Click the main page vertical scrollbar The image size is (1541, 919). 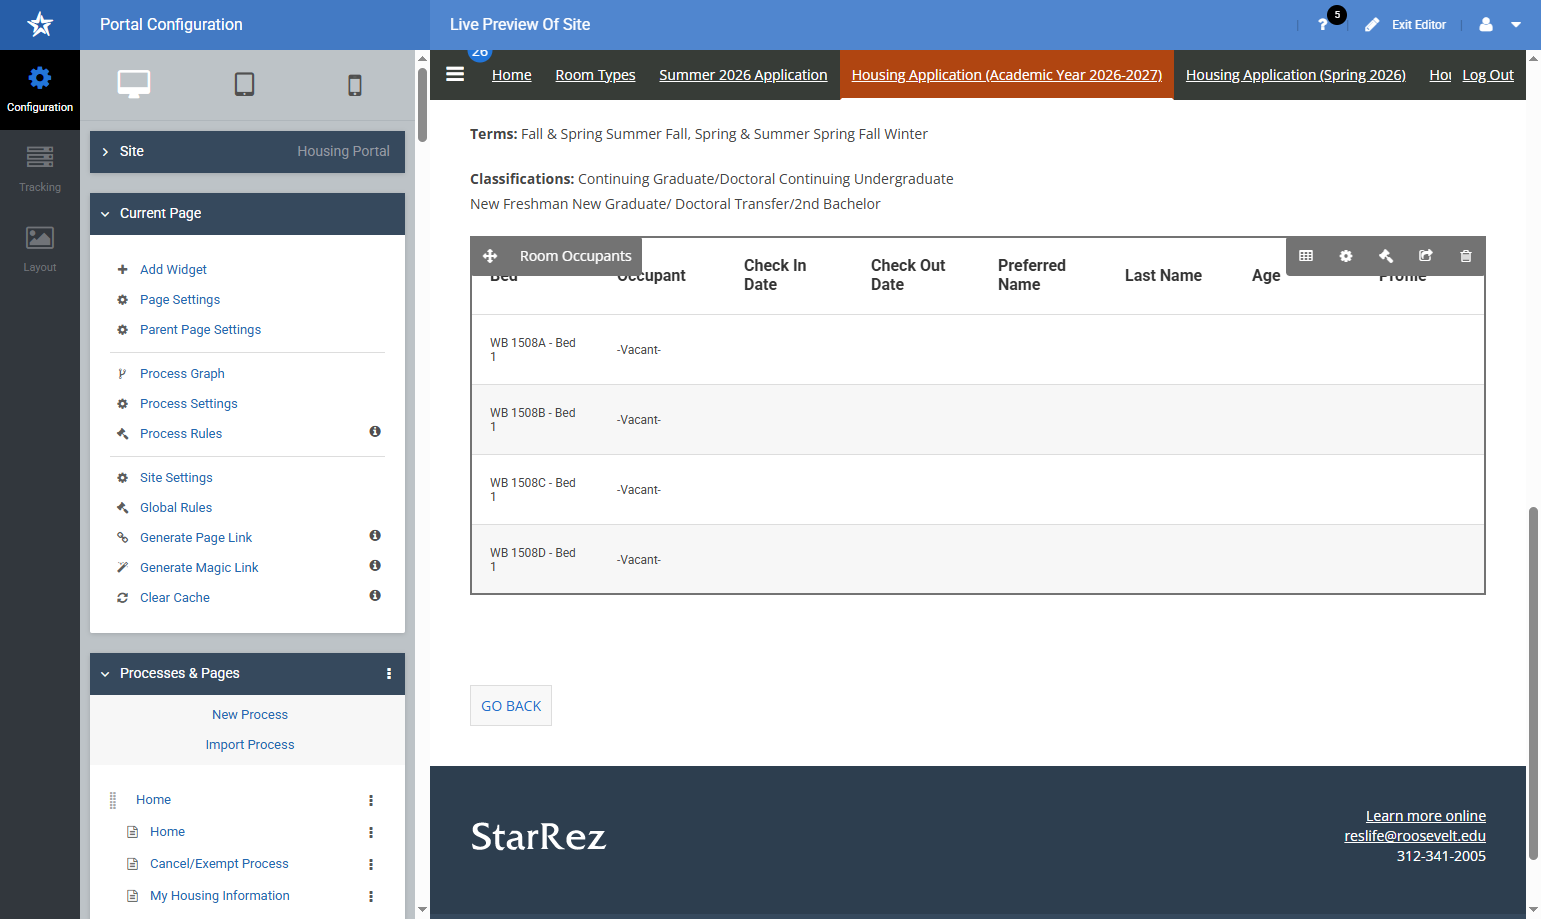click(1533, 684)
